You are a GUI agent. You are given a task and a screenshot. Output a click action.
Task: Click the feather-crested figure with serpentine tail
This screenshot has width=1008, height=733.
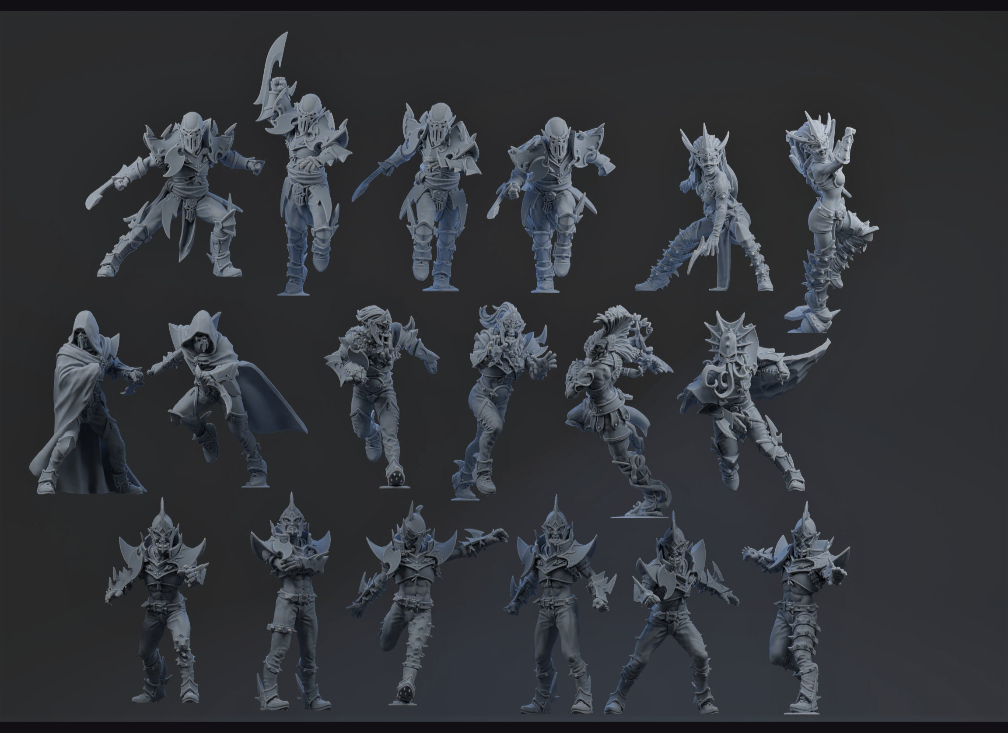[x=618, y=412]
